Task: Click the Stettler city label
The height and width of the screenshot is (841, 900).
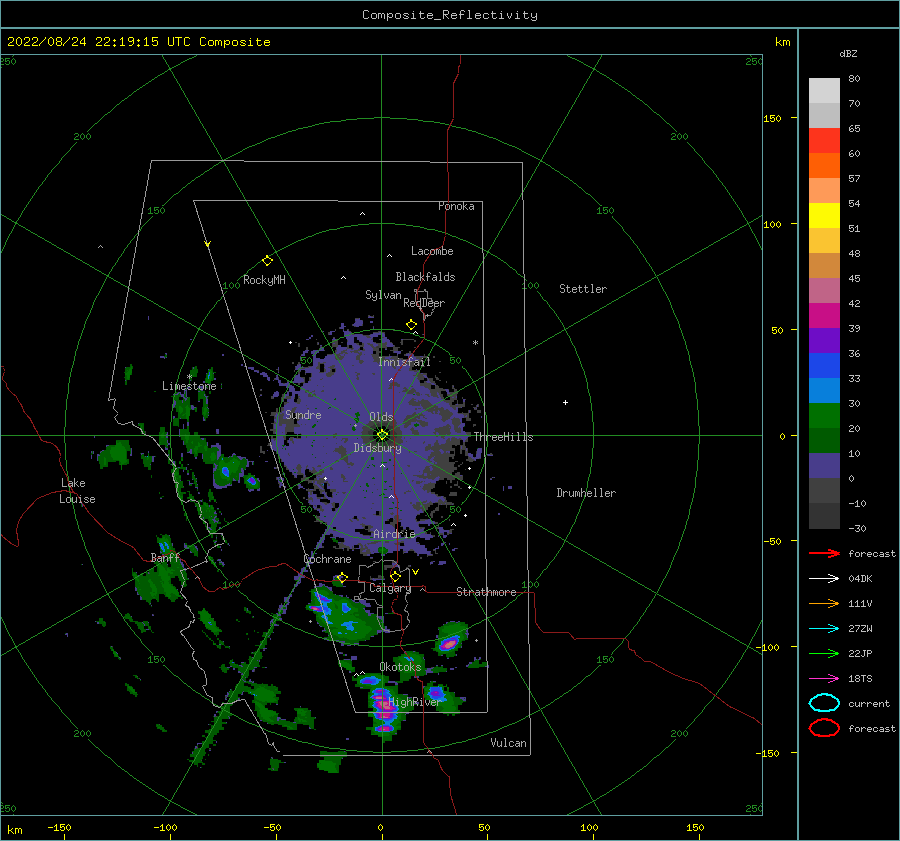Action: point(583,289)
